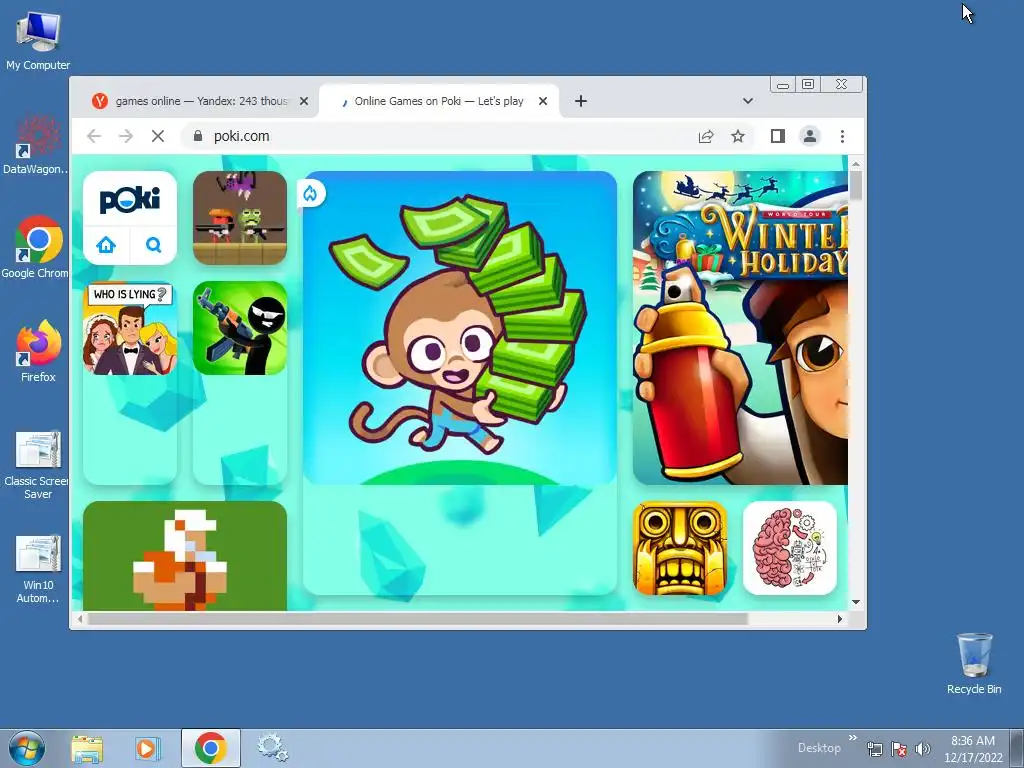
Task: Open the golden temple idol game thumbnail
Action: point(680,548)
